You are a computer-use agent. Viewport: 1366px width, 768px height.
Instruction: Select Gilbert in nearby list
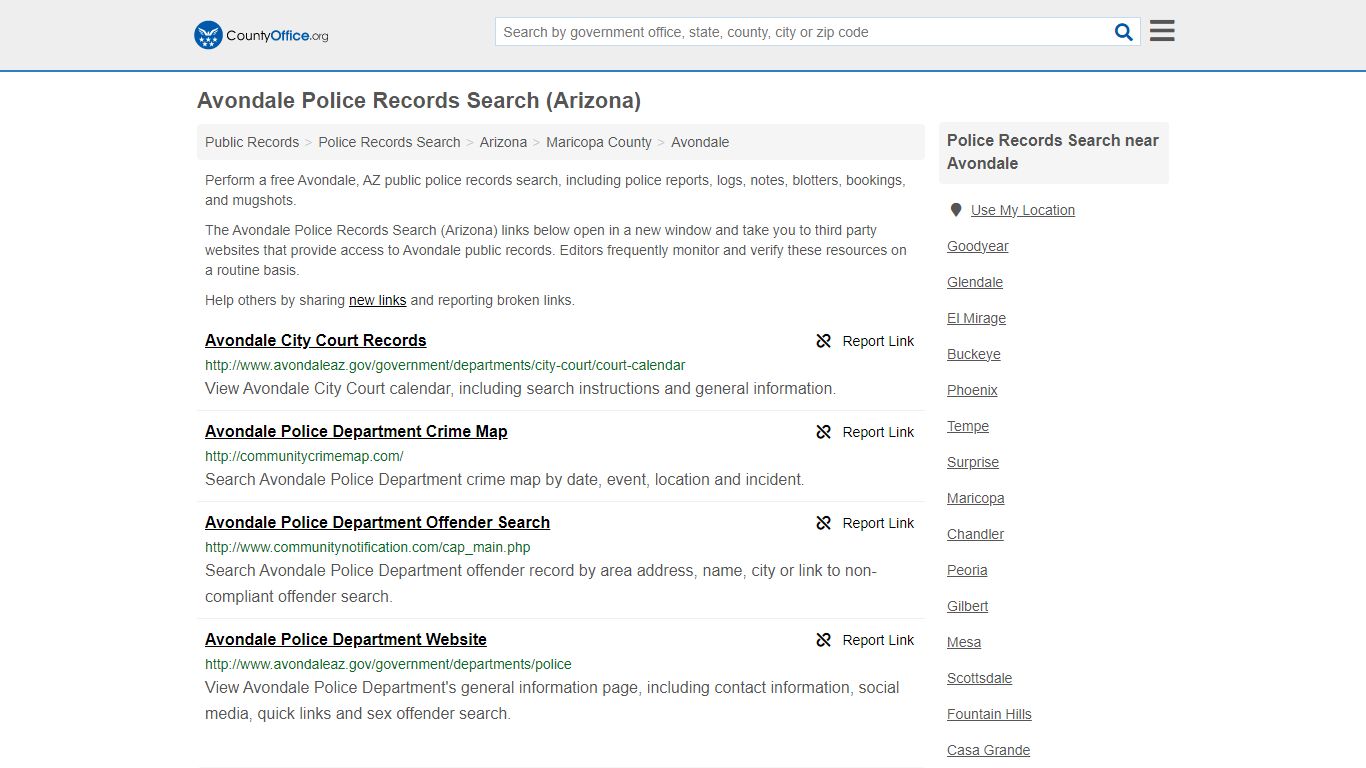coord(968,606)
